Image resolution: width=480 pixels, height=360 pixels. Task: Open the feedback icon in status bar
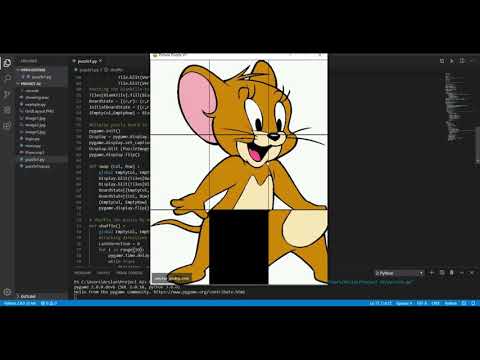(464, 303)
